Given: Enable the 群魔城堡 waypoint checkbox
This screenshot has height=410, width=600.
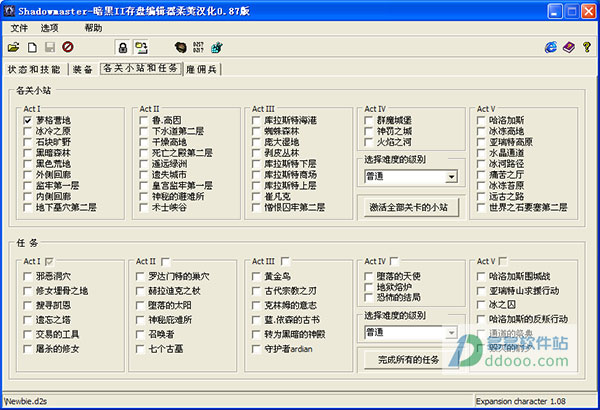Looking at the screenshot, I should 369,120.
